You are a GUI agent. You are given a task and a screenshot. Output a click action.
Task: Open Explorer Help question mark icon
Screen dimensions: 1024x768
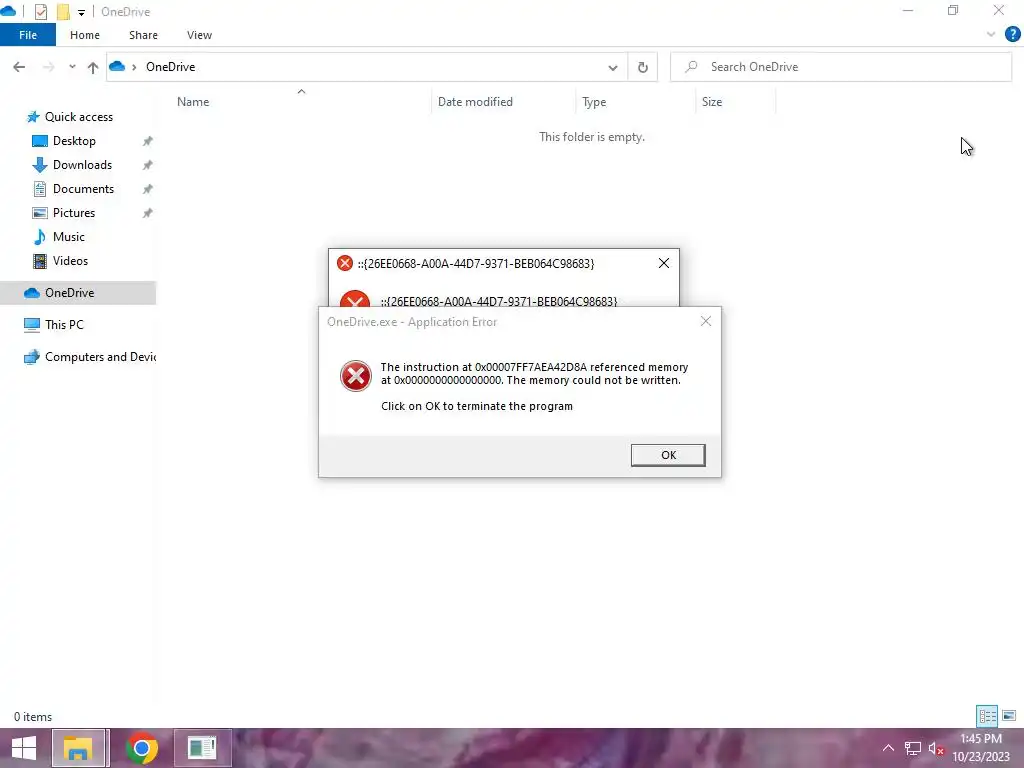click(1012, 35)
